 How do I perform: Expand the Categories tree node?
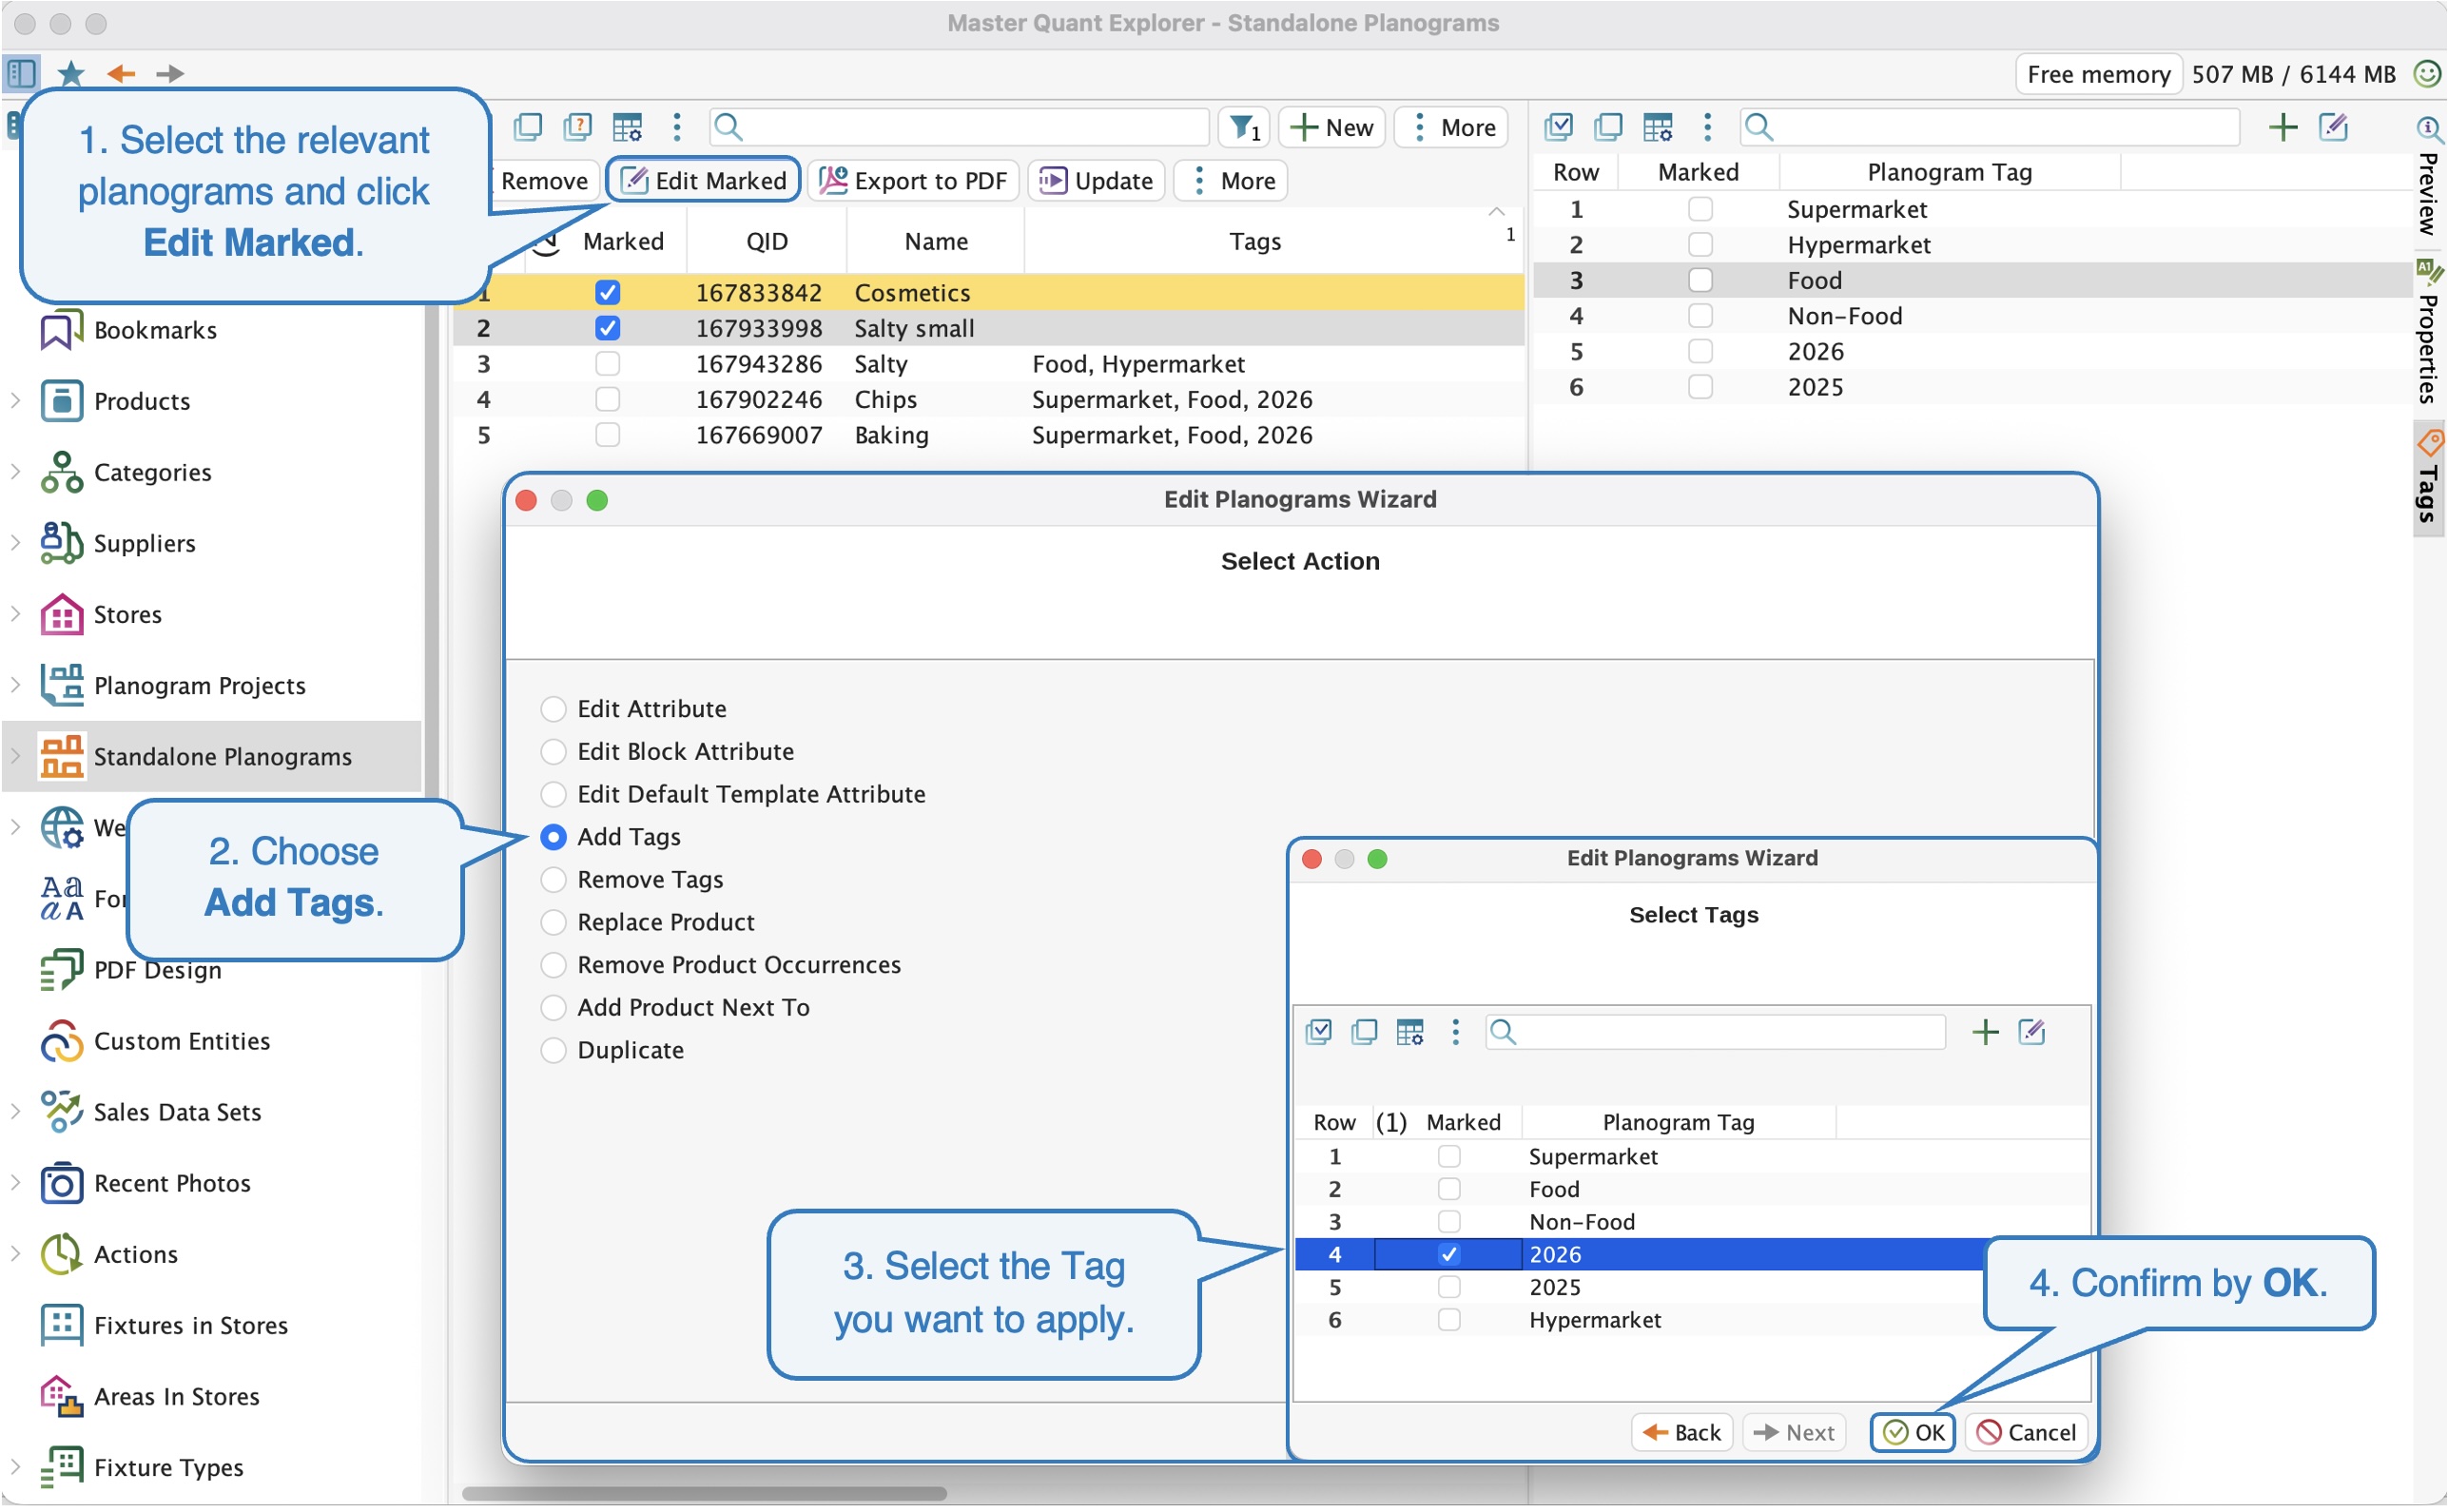pos(15,472)
